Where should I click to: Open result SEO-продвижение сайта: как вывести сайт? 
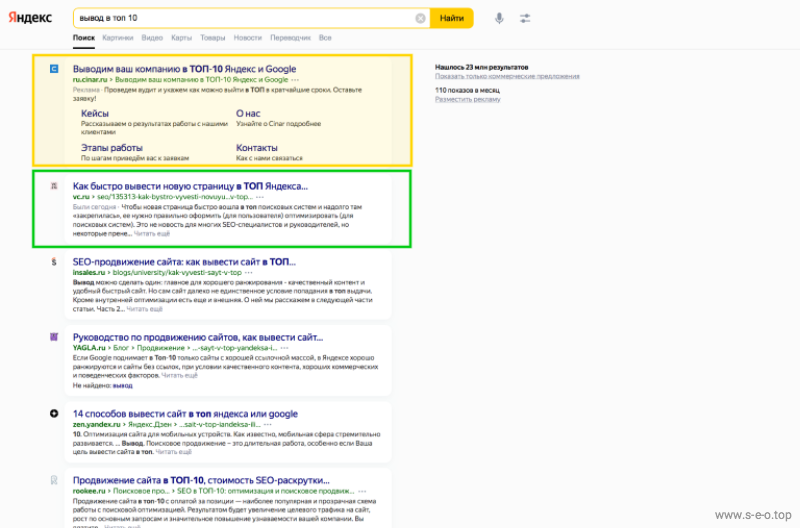pos(184,262)
